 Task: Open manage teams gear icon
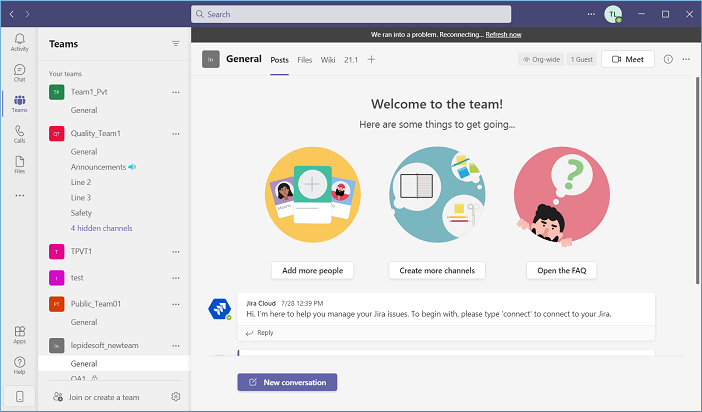tap(176, 397)
